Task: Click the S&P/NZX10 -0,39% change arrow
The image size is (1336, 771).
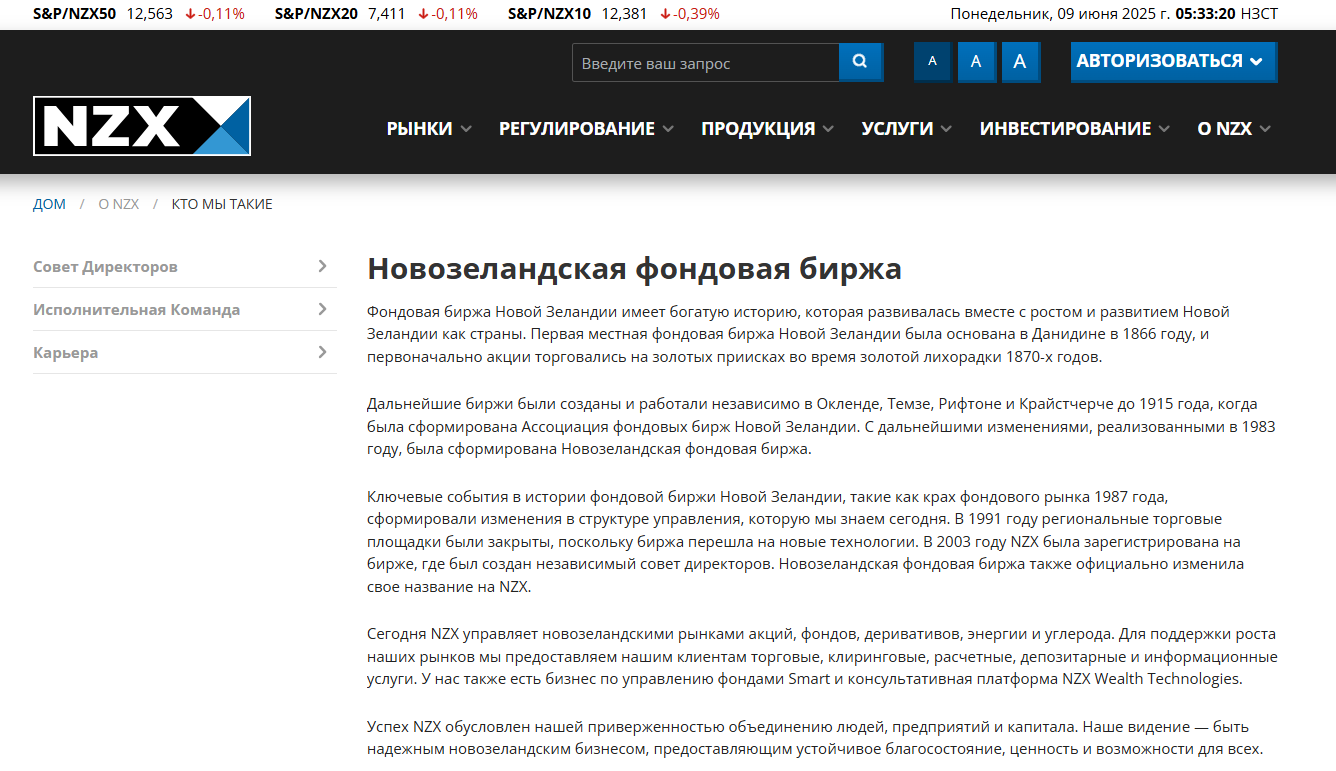Action: (x=665, y=14)
